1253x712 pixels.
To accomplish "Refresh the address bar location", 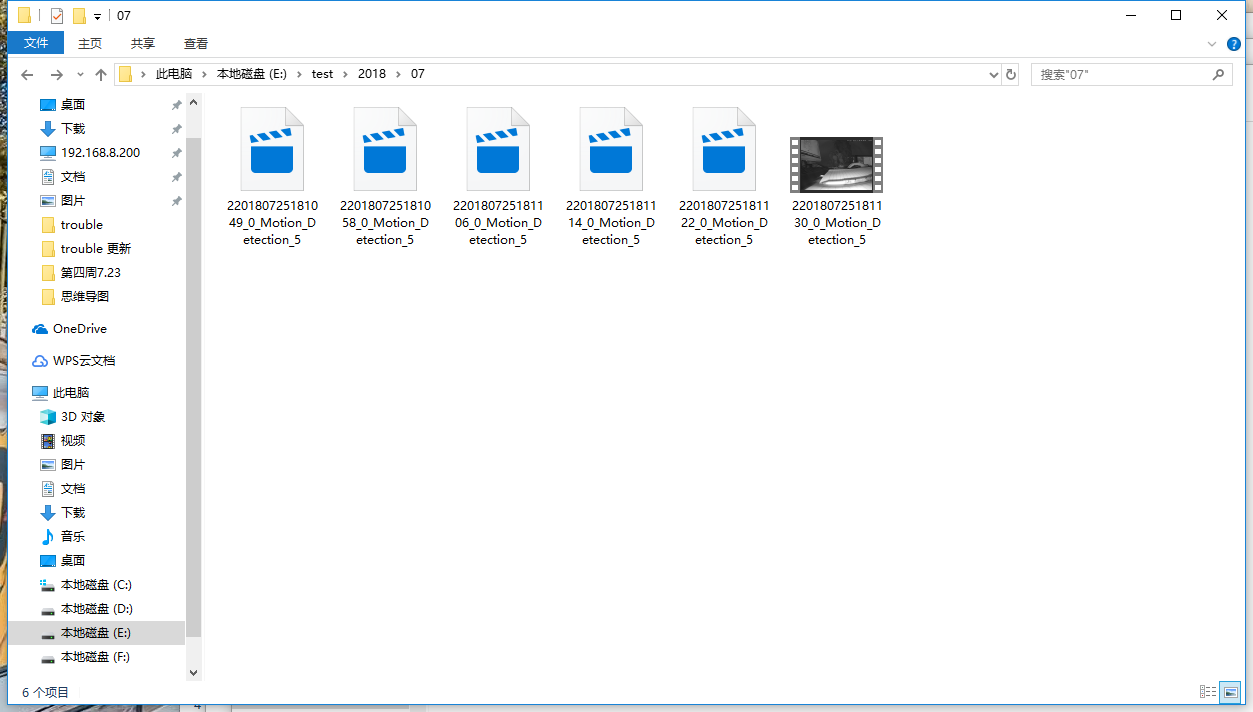I will [x=1011, y=74].
